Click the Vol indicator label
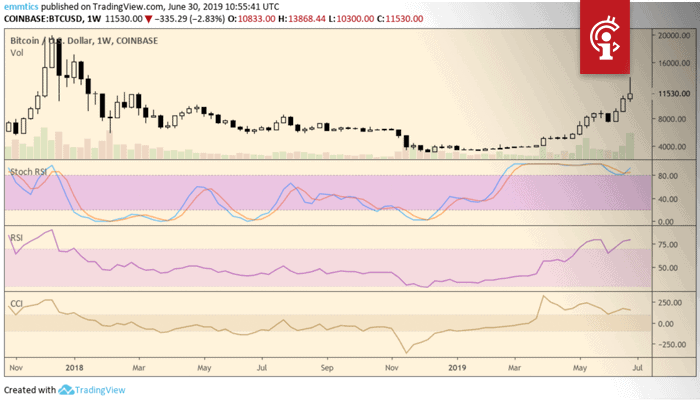The height and width of the screenshot is (400, 700). tap(17, 53)
